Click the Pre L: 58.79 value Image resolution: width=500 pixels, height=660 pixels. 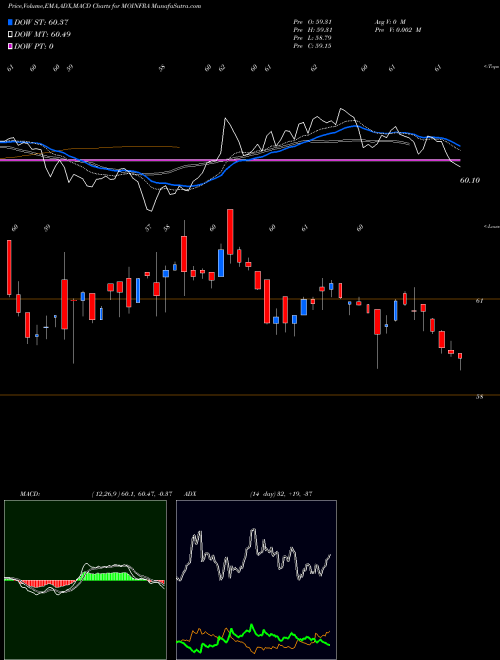point(312,38)
